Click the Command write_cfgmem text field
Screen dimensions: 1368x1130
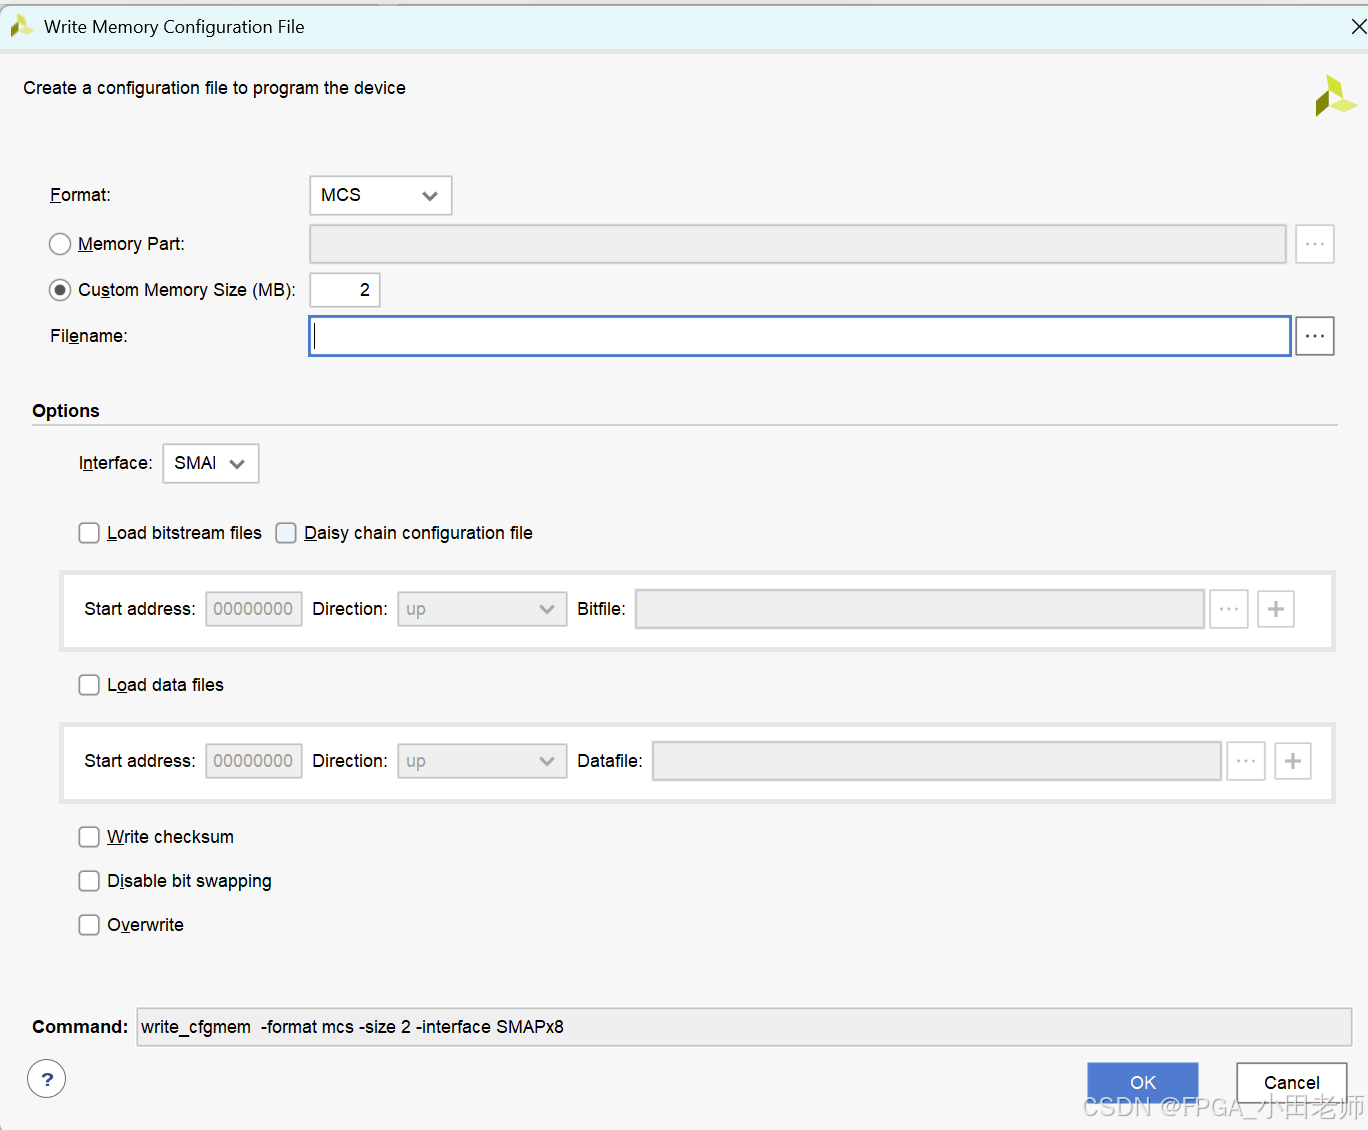[744, 1027]
